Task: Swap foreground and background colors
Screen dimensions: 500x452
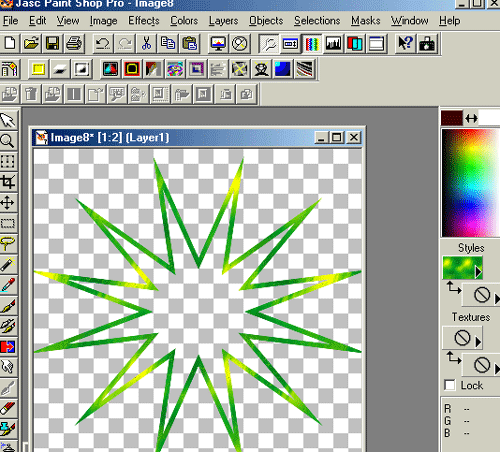Action: [471, 118]
